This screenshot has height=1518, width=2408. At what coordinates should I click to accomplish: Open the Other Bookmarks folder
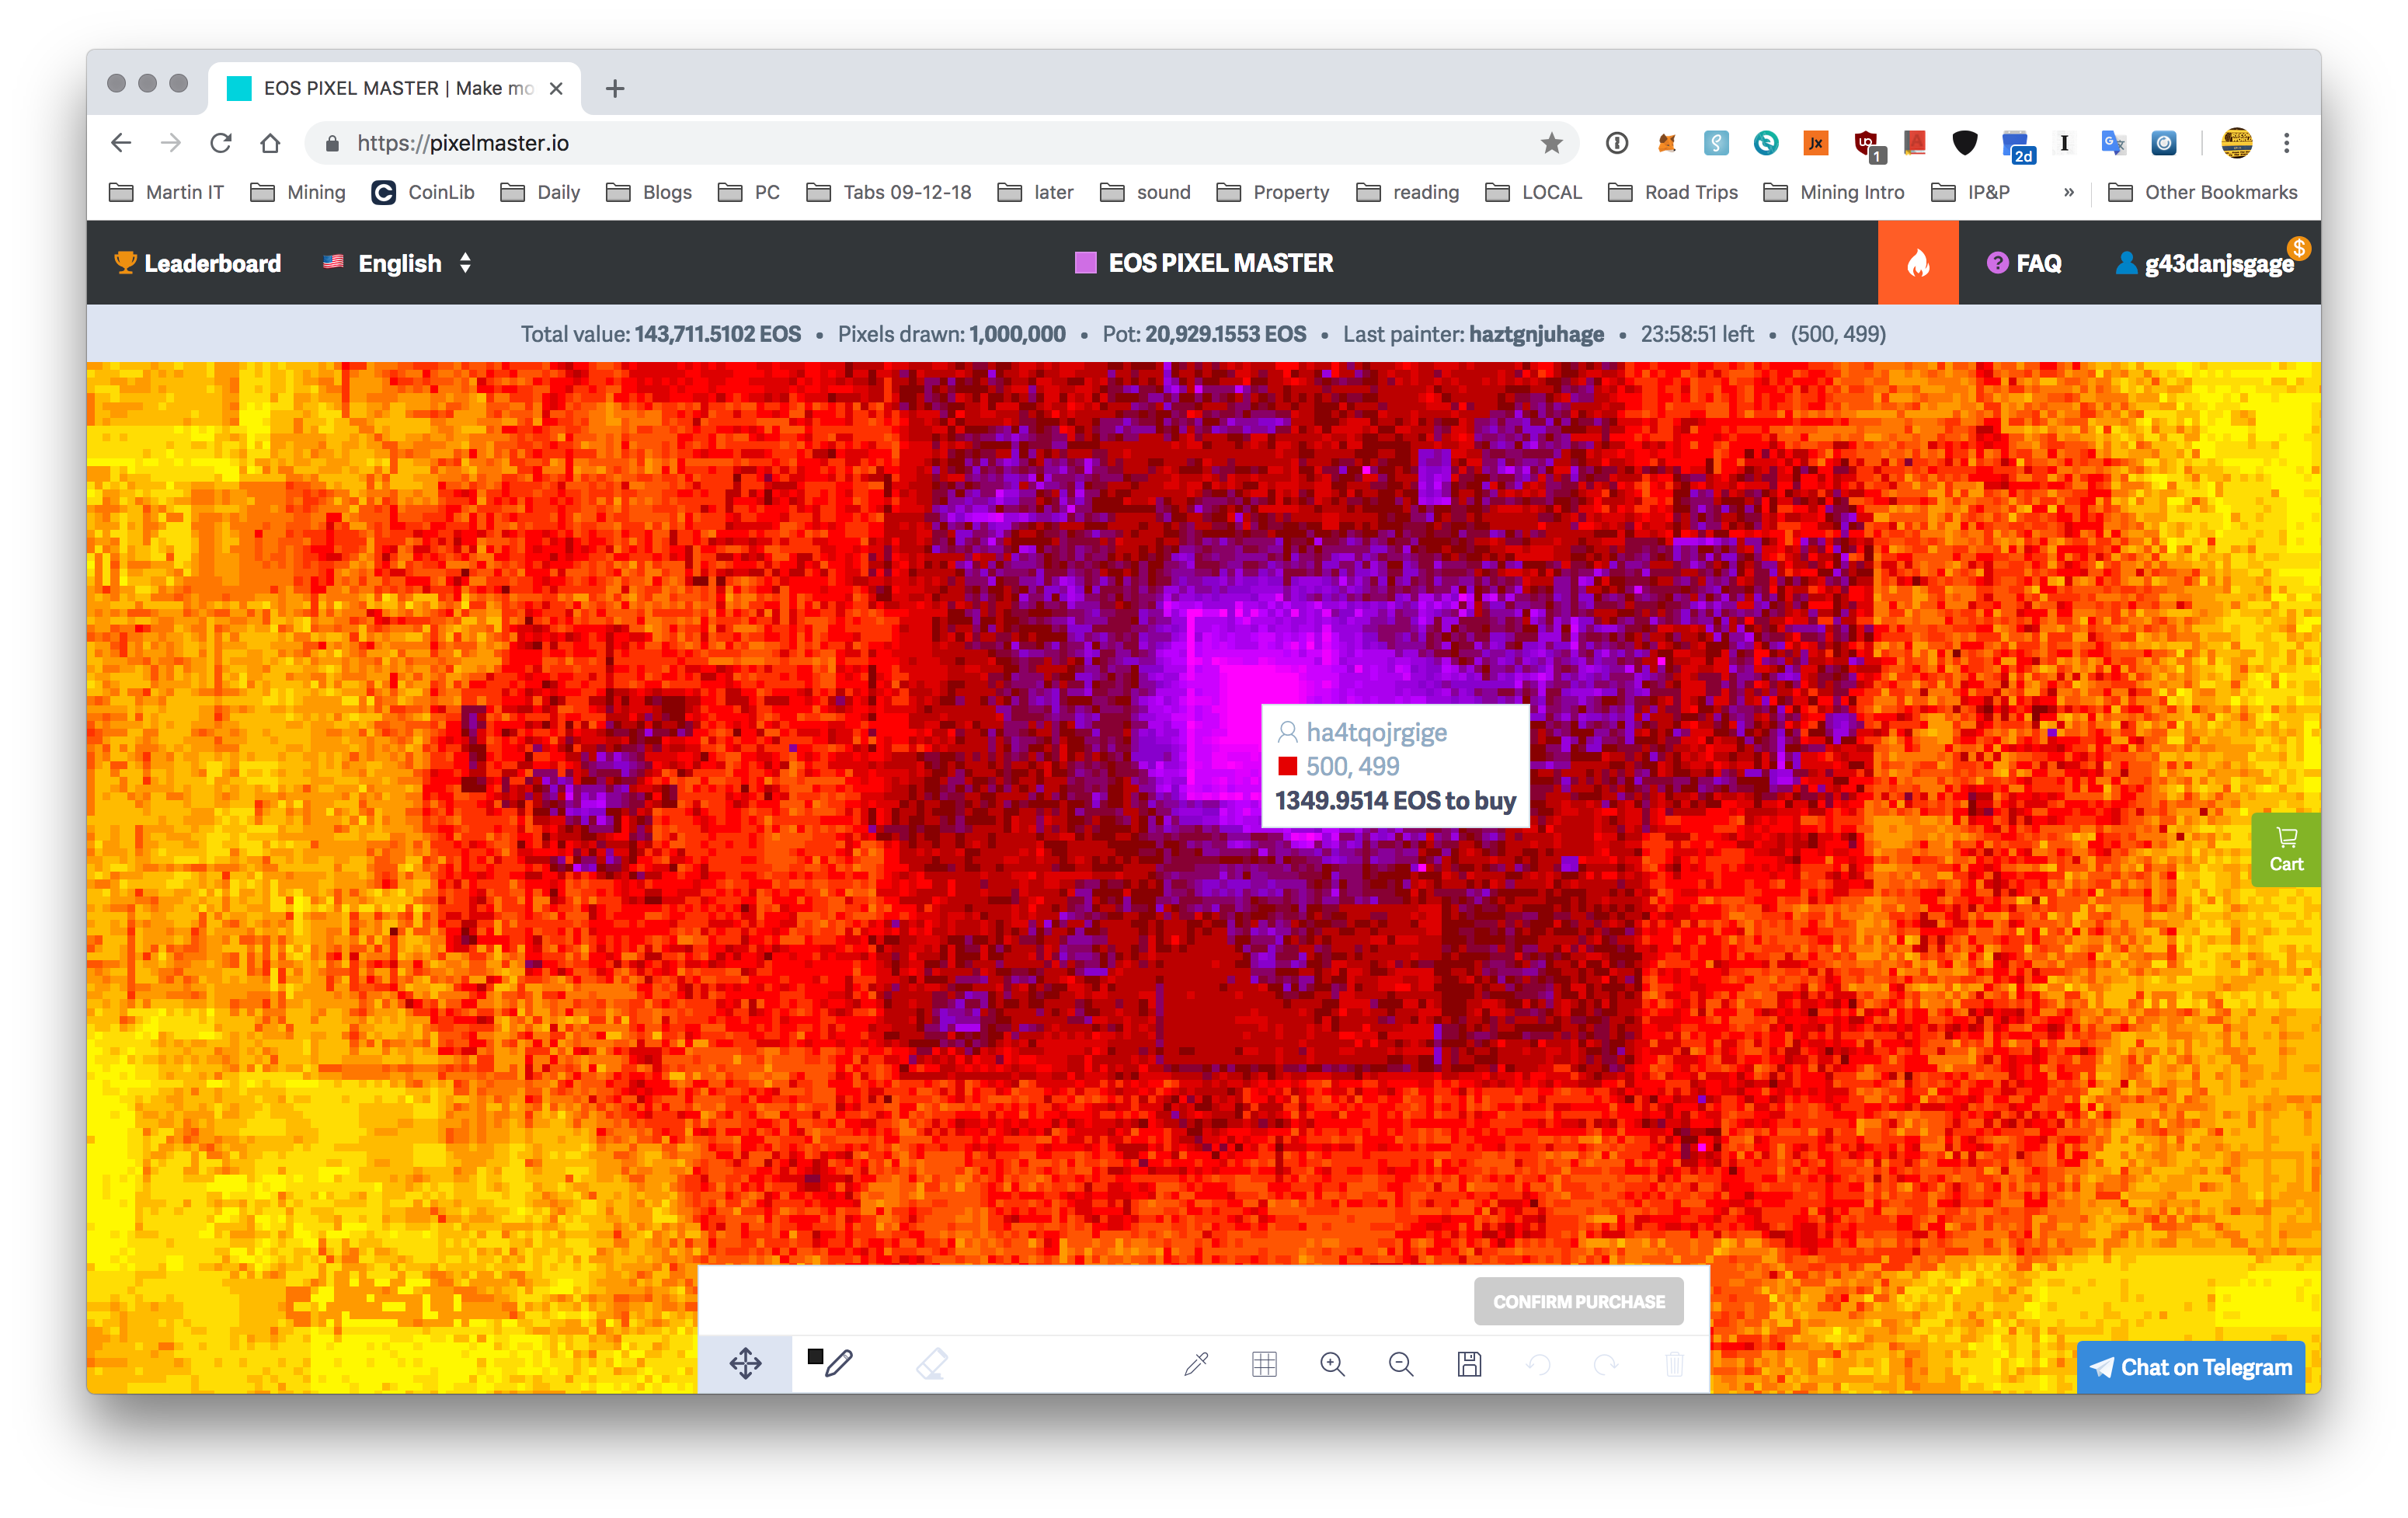[x=2202, y=192]
